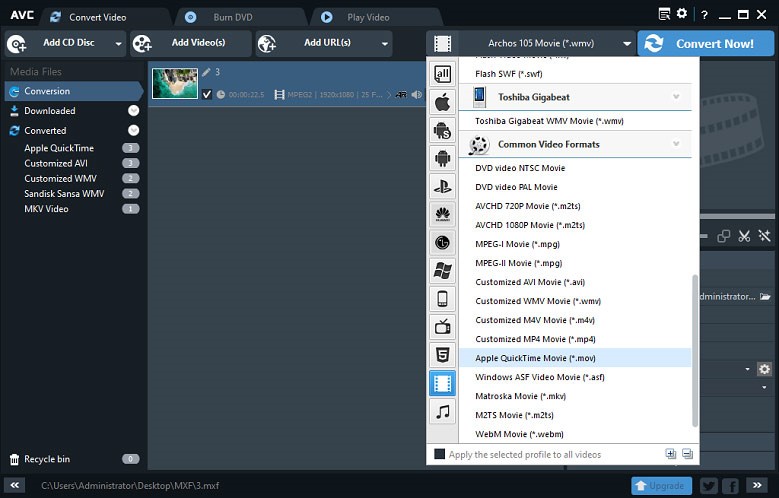The height and width of the screenshot is (498, 779).
Task: Open the settings gear in options panel
Action: (x=764, y=369)
